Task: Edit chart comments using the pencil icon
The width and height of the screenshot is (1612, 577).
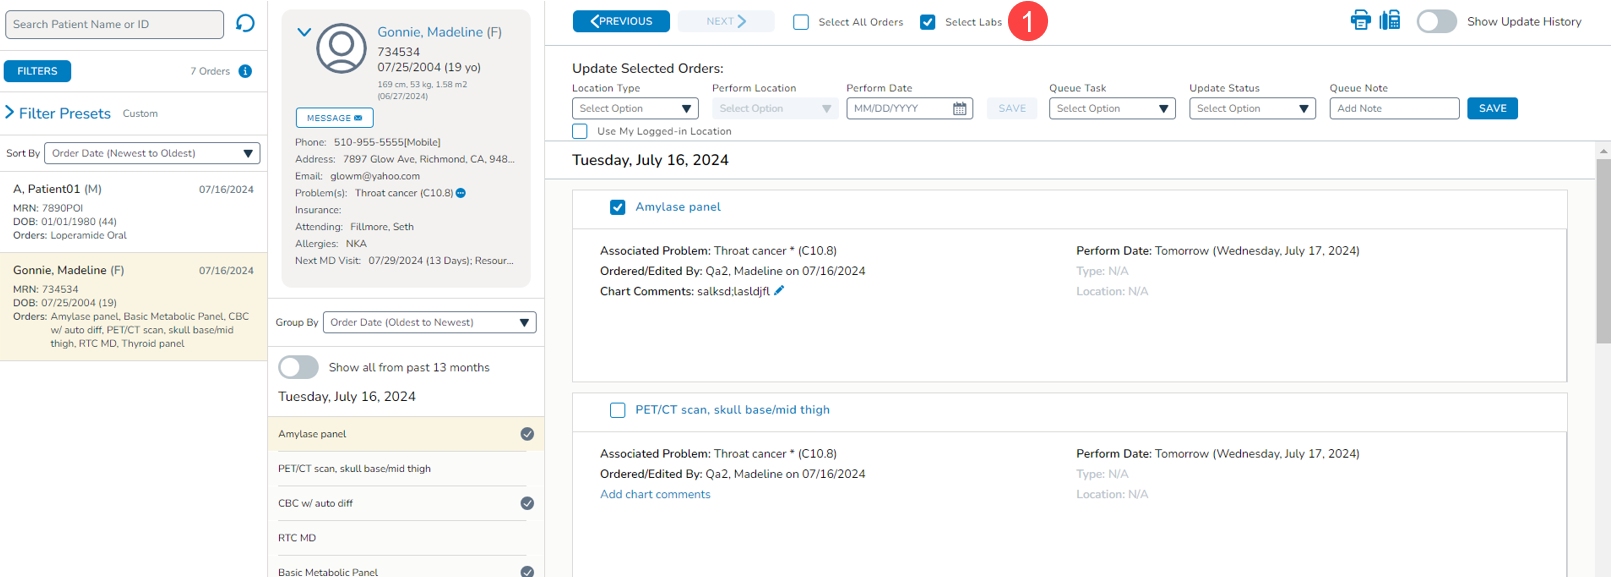Action: pos(780,291)
